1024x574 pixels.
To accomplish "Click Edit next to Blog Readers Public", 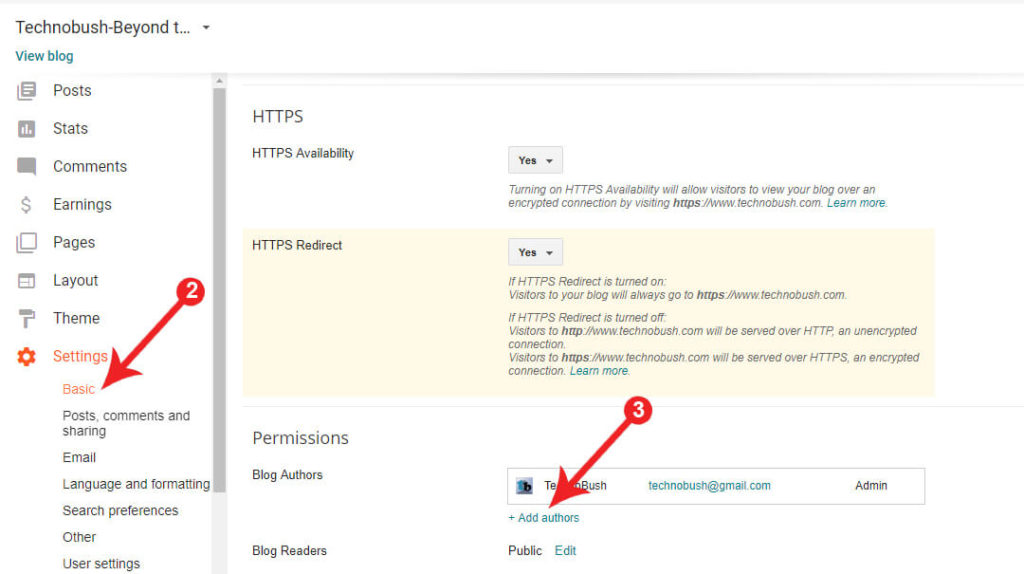I will tap(566, 550).
